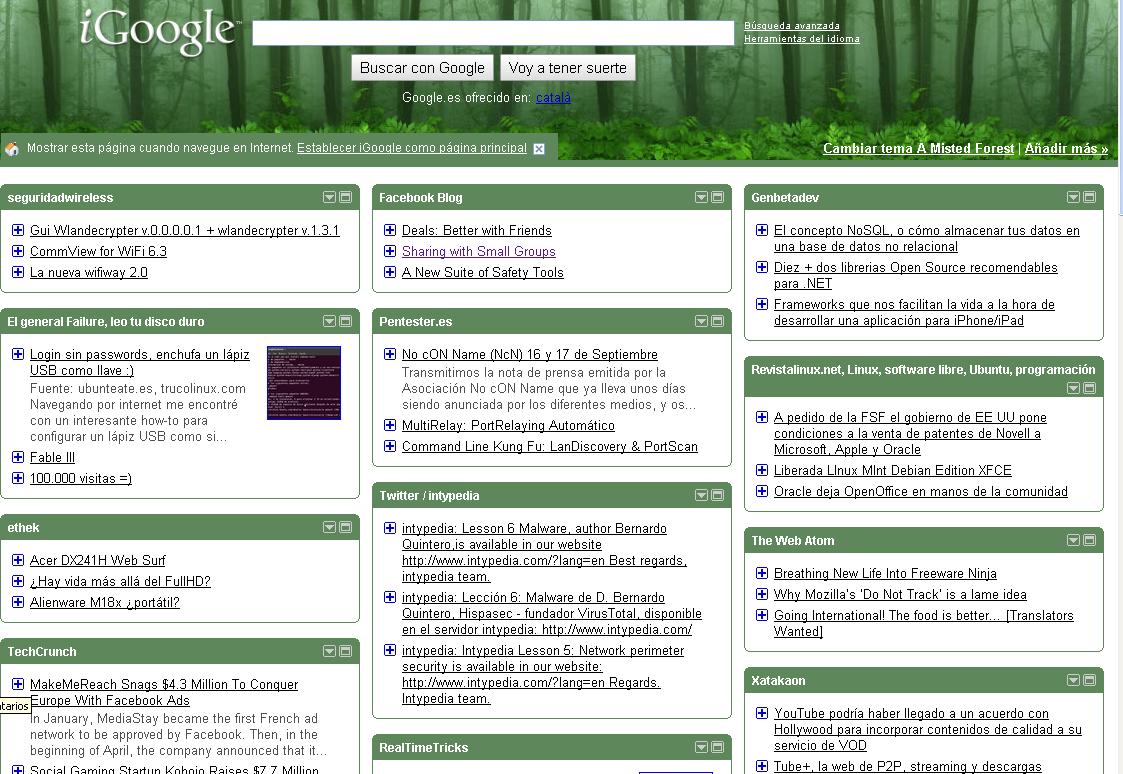Open Pentester.es gadget dropdown menu
Viewport: 1123px width, 774px height.
(702, 321)
